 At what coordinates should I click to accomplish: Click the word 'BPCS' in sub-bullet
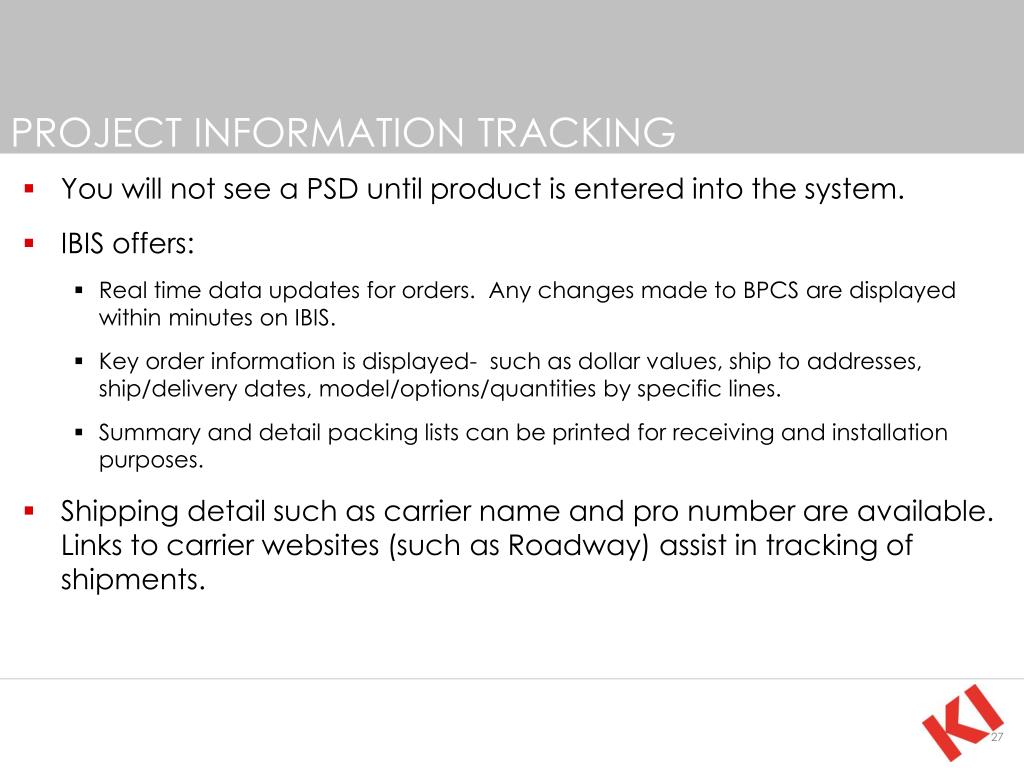click(x=771, y=290)
